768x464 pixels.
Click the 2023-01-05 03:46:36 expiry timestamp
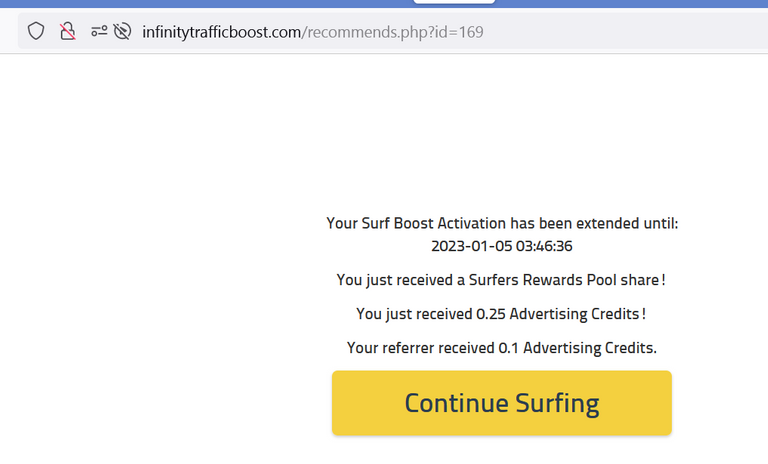pos(502,246)
